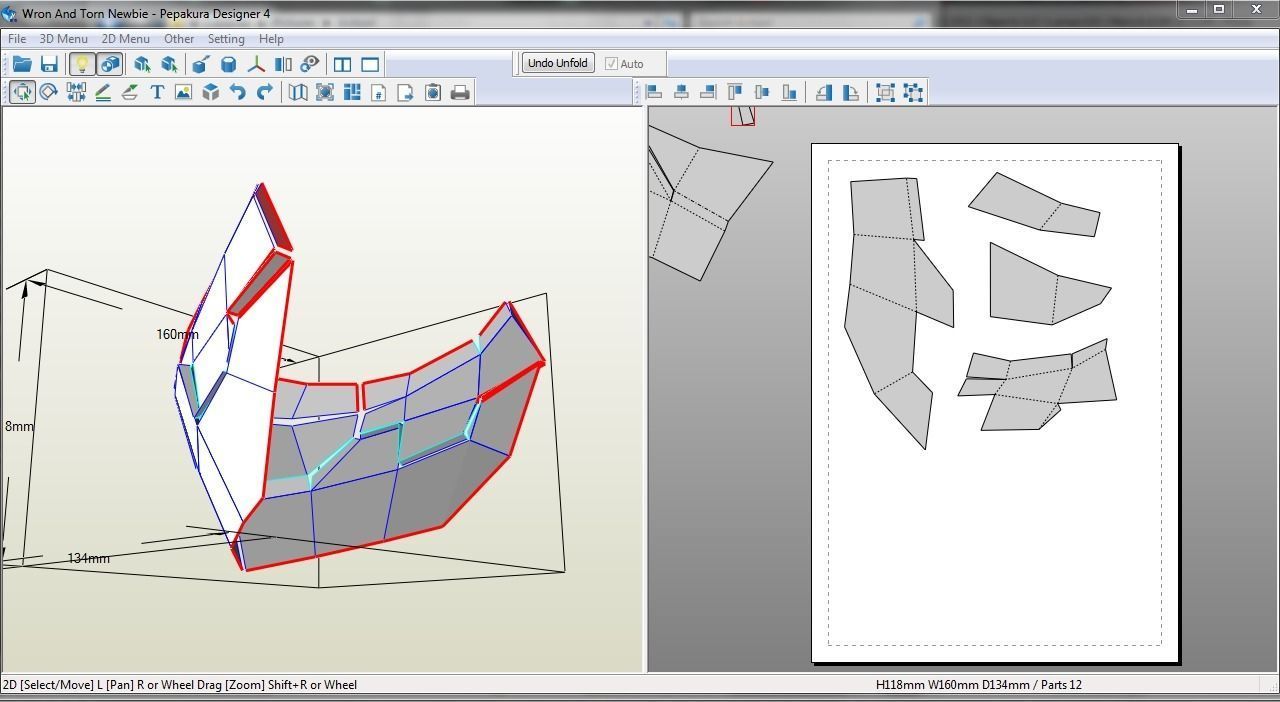Open the Setting menu

click(226, 39)
